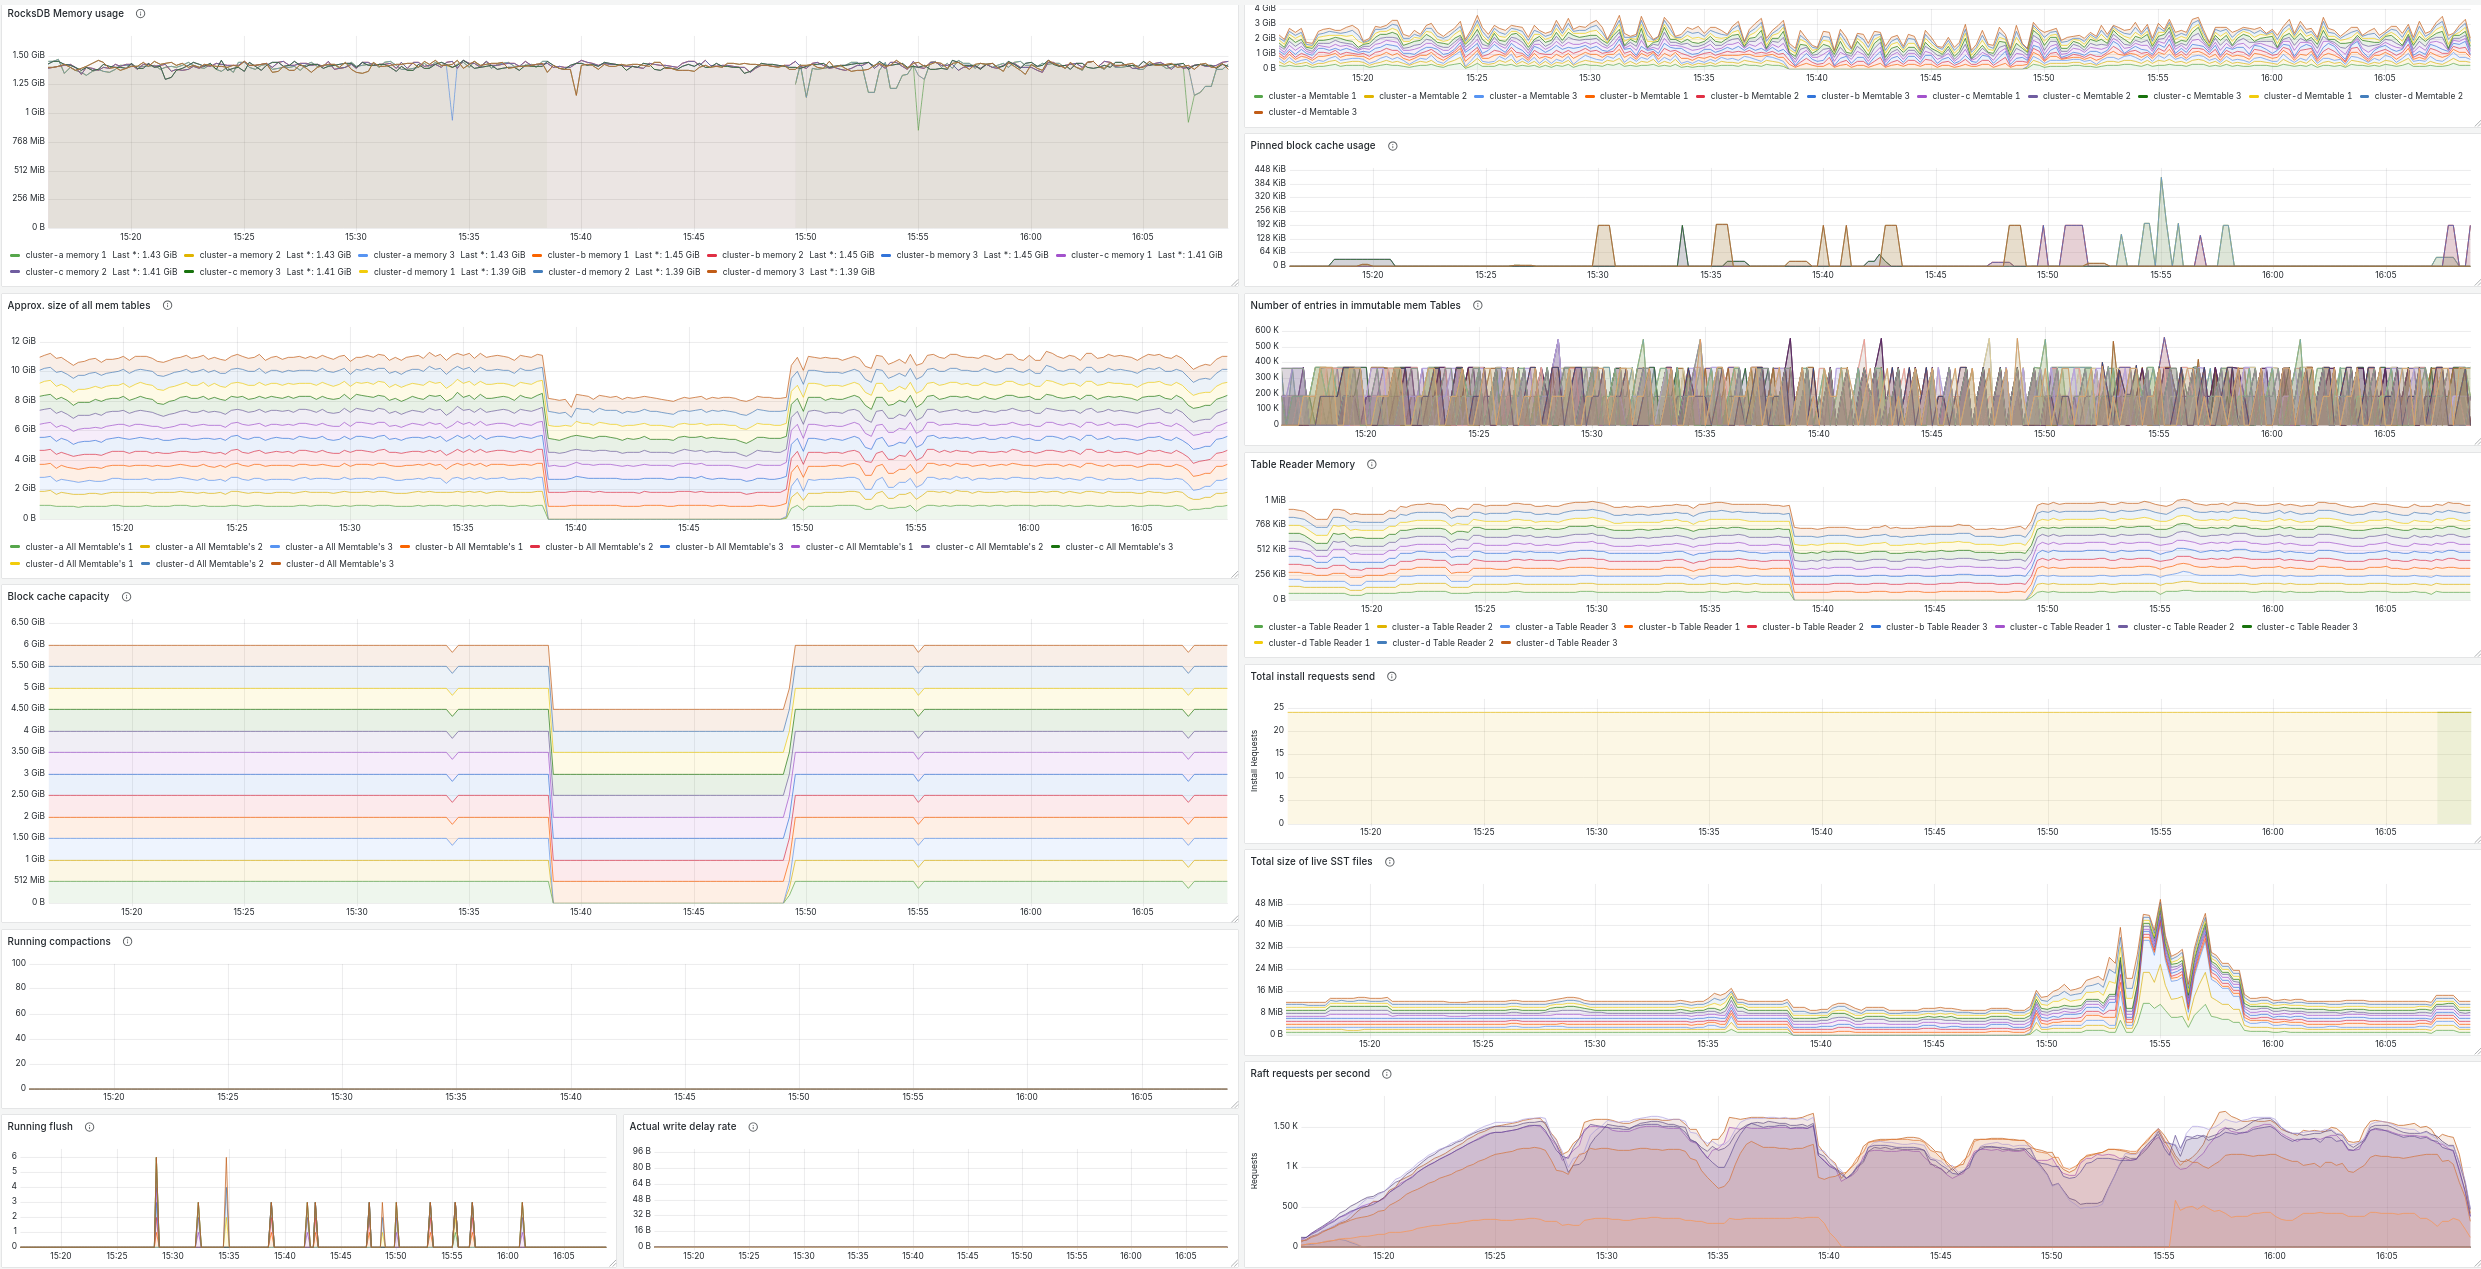Viewport: 2481px width, 1269px height.
Task: Click resize handle of Total install requests send panel
Action: (2476, 839)
